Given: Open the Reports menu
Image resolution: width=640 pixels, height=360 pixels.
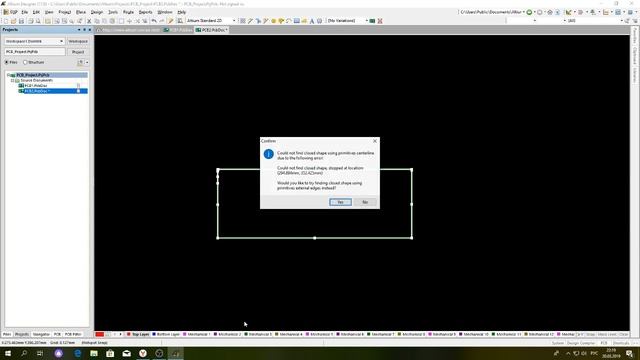Looking at the screenshot, I should [145, 12].
